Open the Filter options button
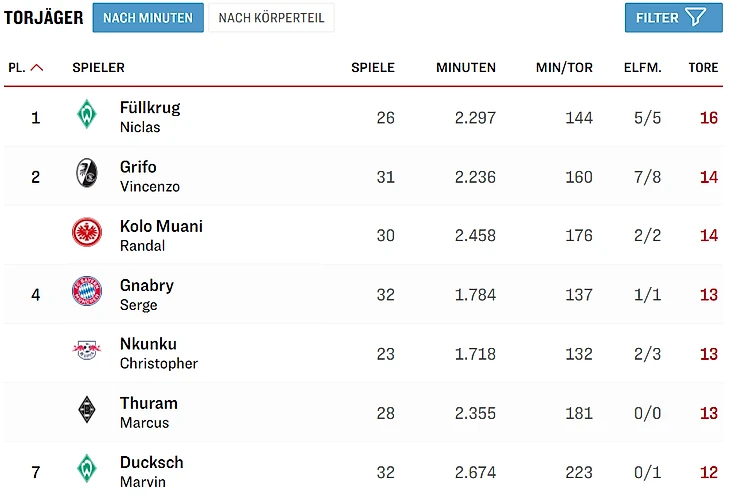This screenshot has width=730, height=499. 672,17
